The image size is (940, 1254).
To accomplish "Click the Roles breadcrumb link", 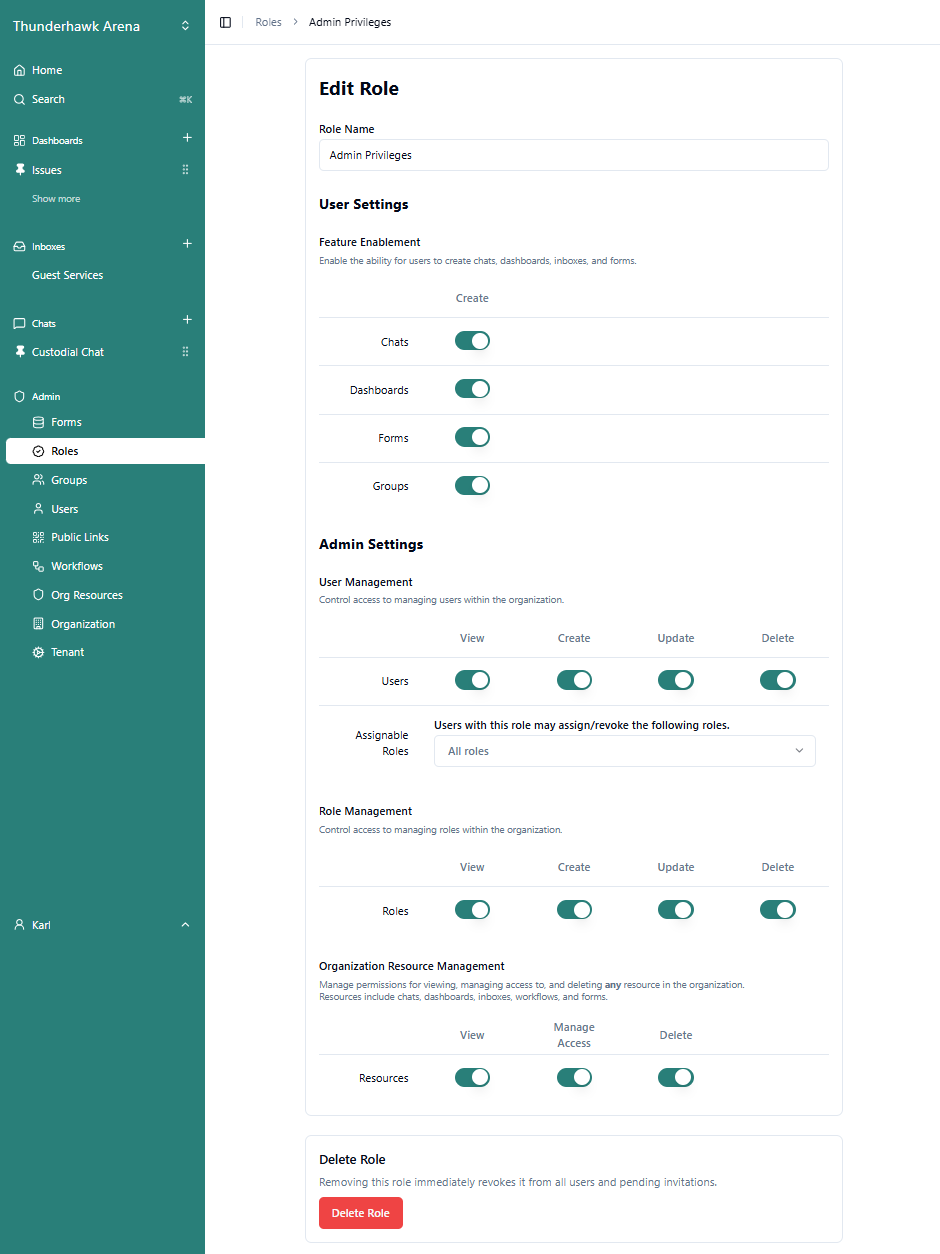I will point(268,22).
